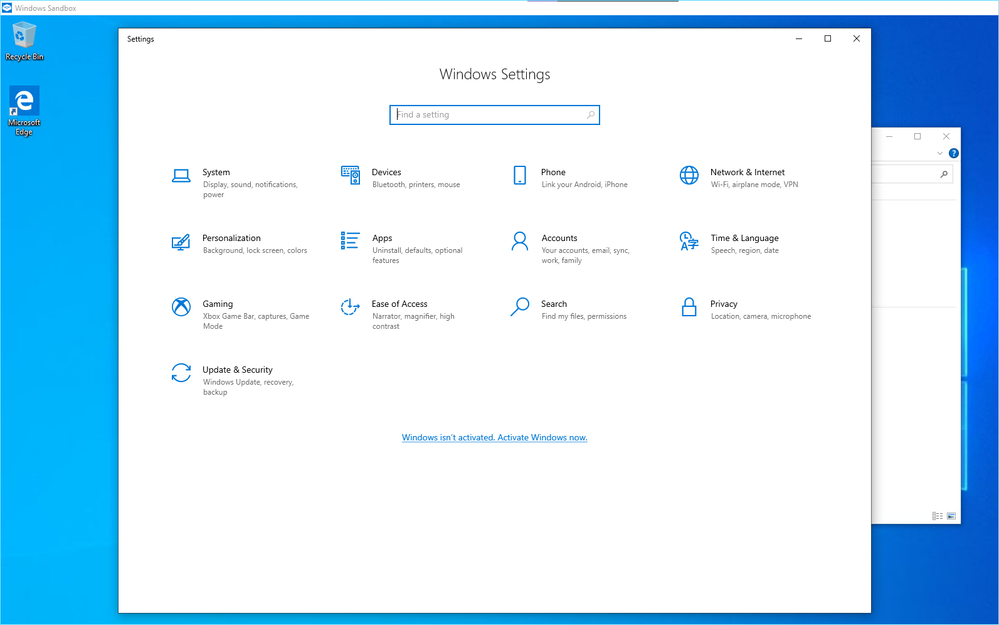Launch Microsoft Edge desktop shortcut

(x=24, y=111)
